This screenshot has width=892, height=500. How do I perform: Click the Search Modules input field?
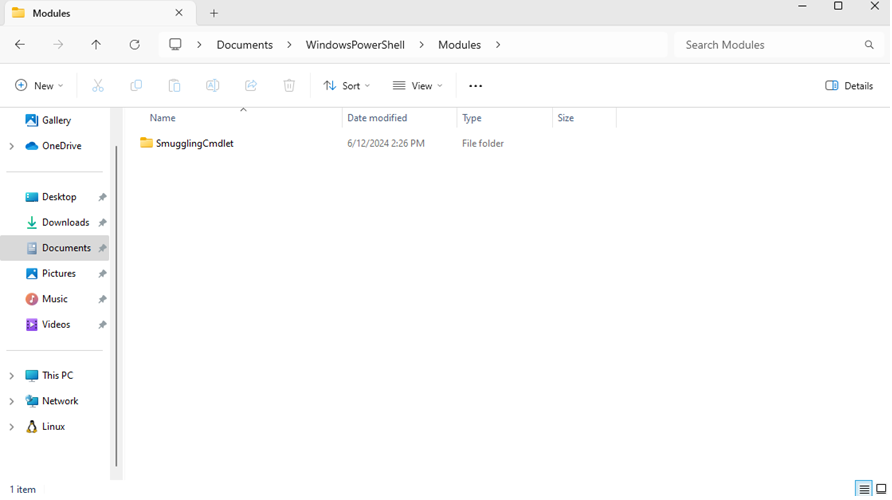tap(768, 45)
